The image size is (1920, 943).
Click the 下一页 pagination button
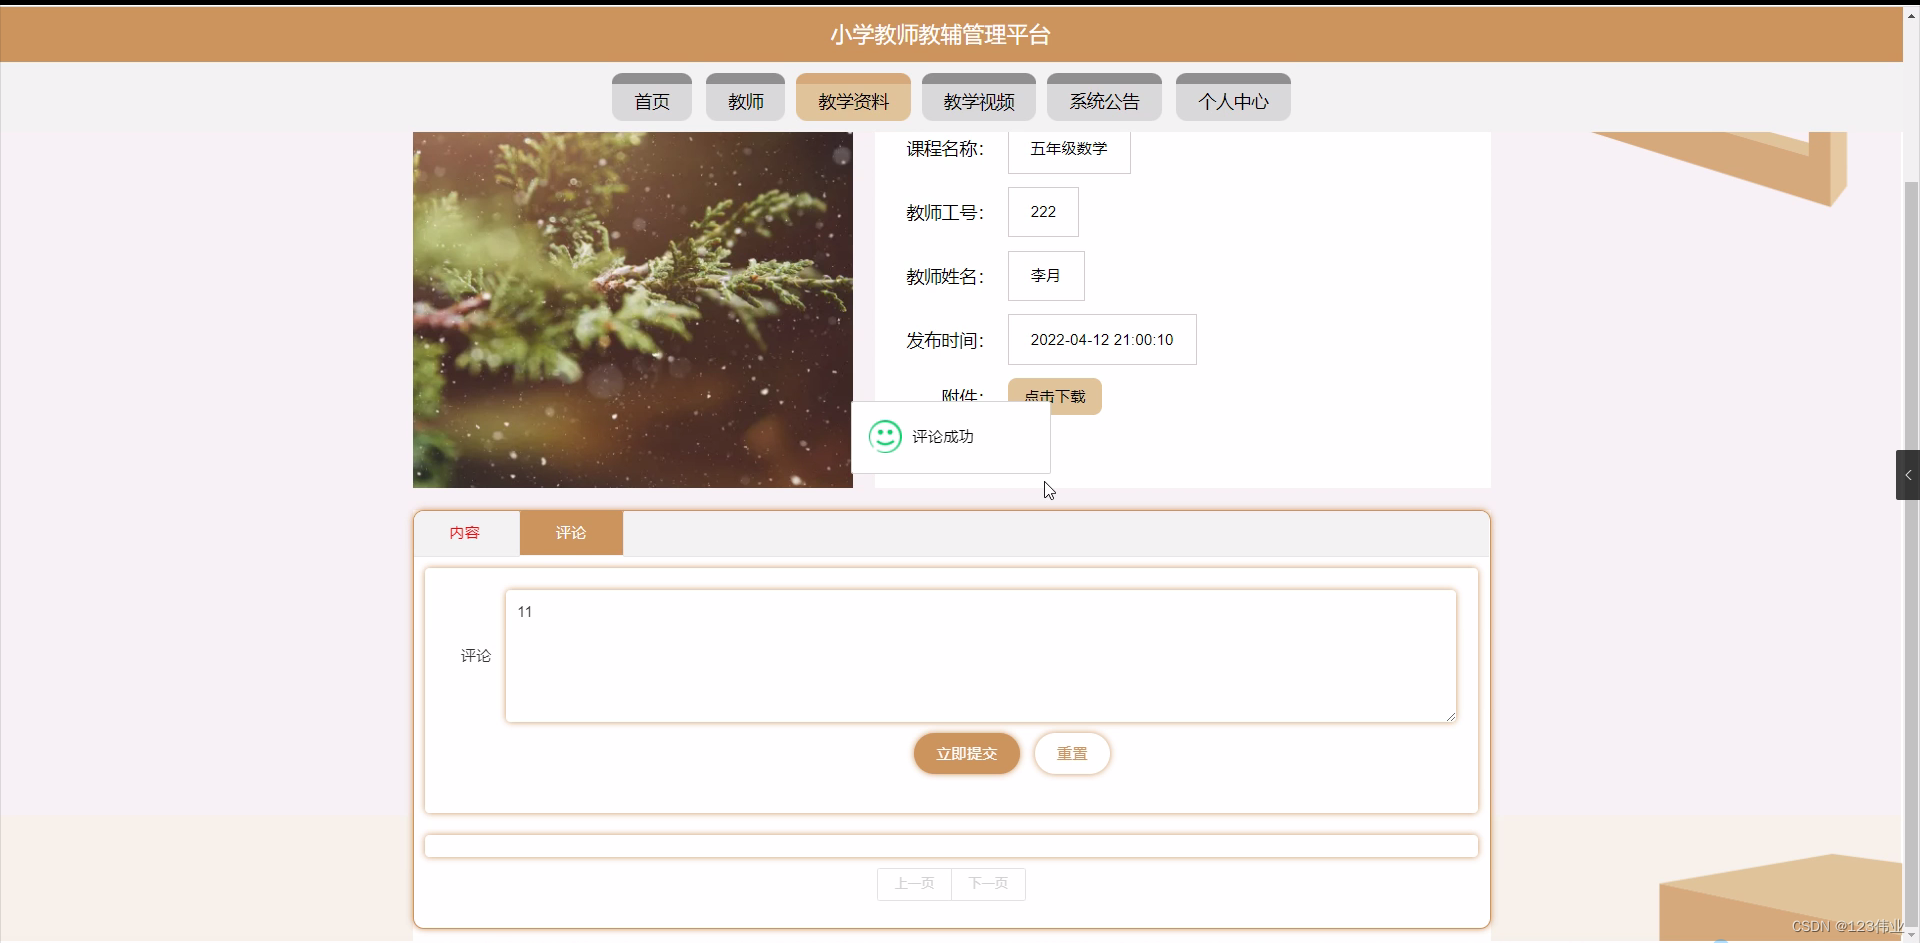point(988,883)
